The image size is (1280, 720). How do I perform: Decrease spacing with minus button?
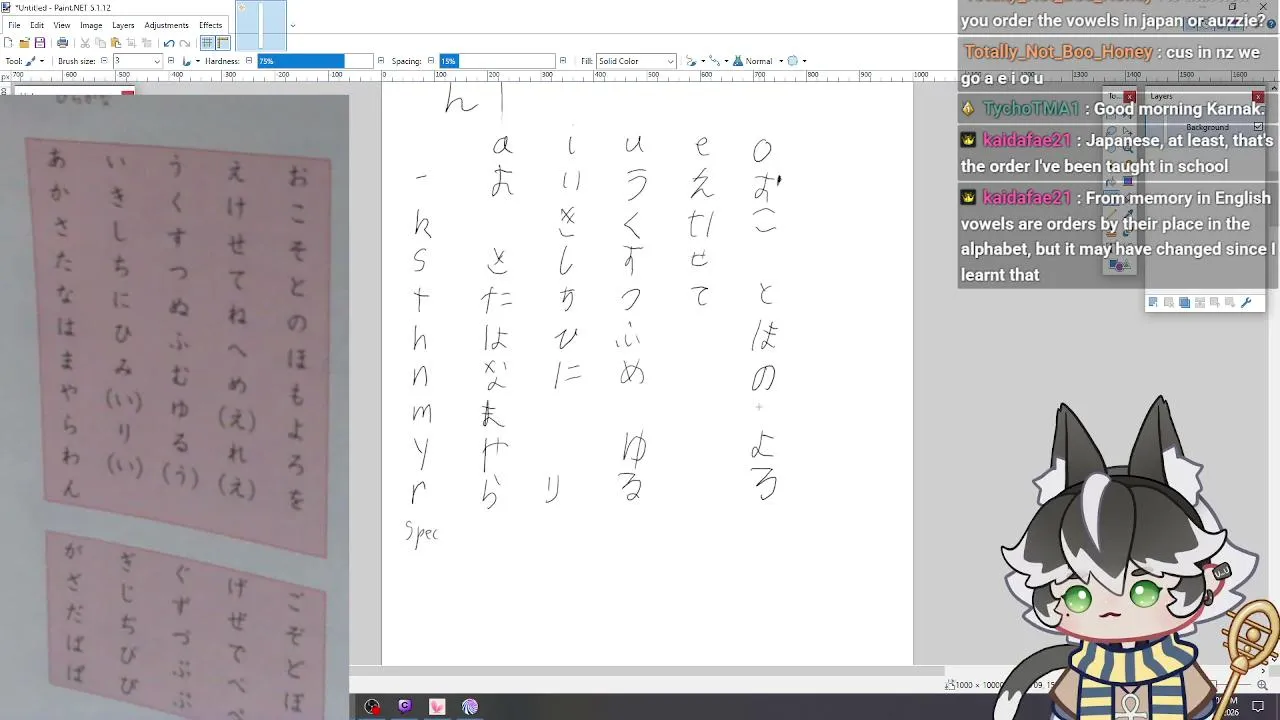tap(431, 61)
